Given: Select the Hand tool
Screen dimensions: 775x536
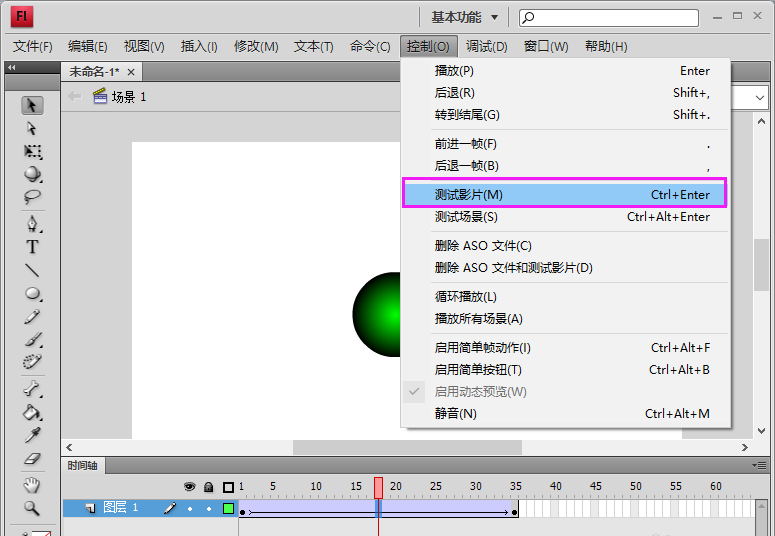Looking at the screenshot, I should [32, 485].
